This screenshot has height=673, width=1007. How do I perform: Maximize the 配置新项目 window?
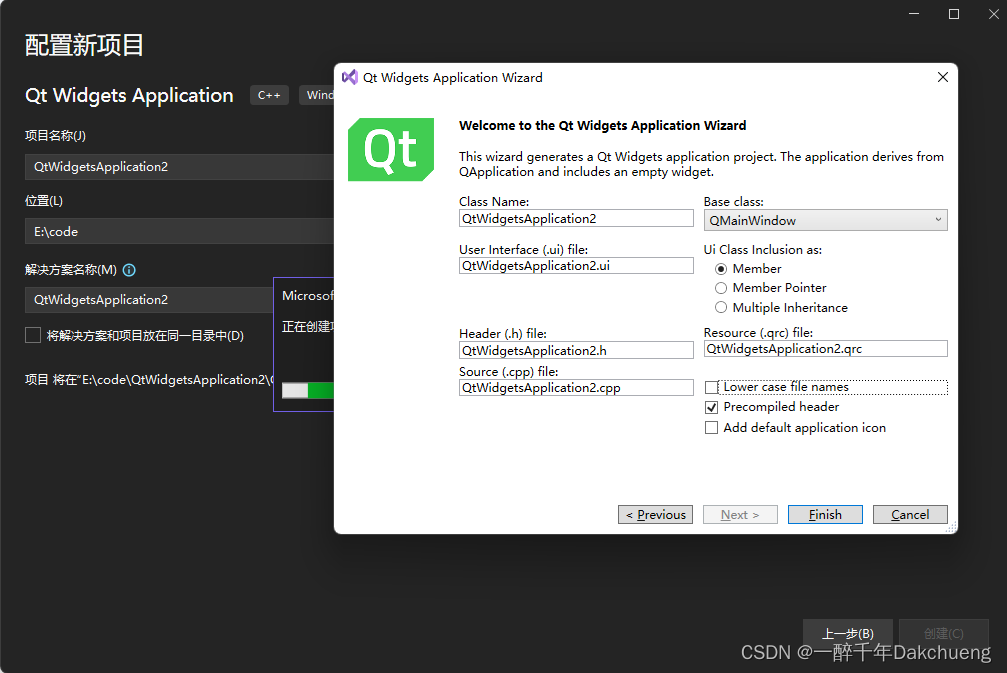click(954, 14)
